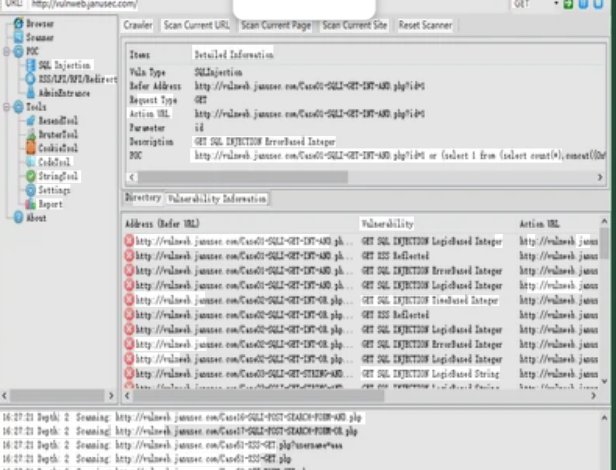This screenshot has width=616, height=470.
Task: Select the Scanner icon in sidebar tree
Action: coord(18,37)
